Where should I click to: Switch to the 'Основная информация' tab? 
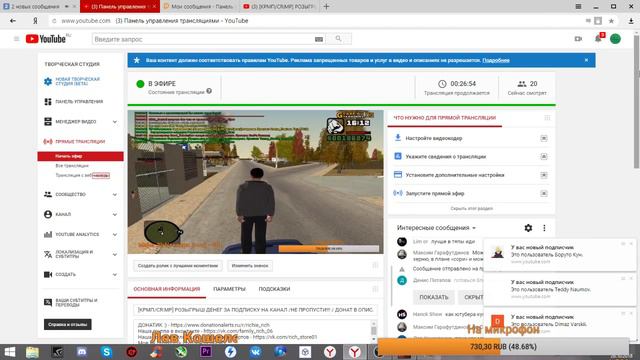coord(167,289)
